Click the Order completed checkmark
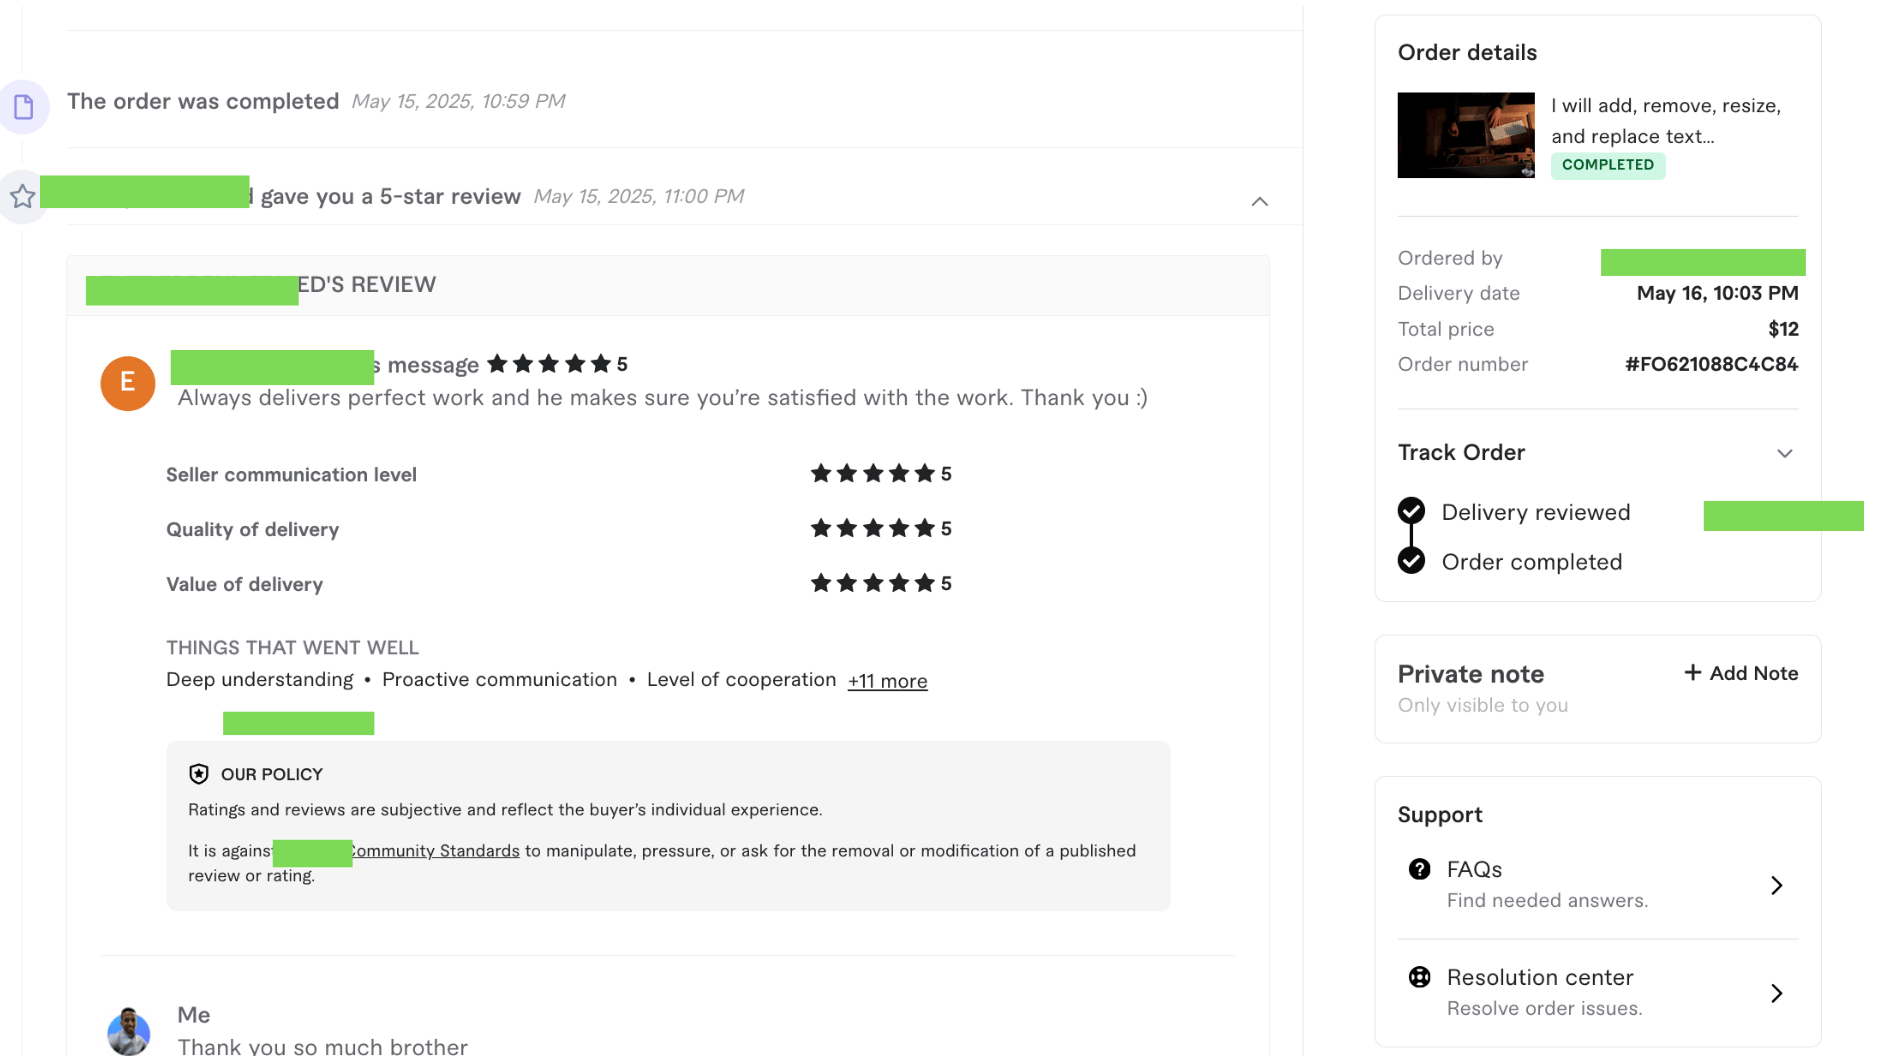Viewport: 1890px width, 1062px height. (x=1411, y=561)
